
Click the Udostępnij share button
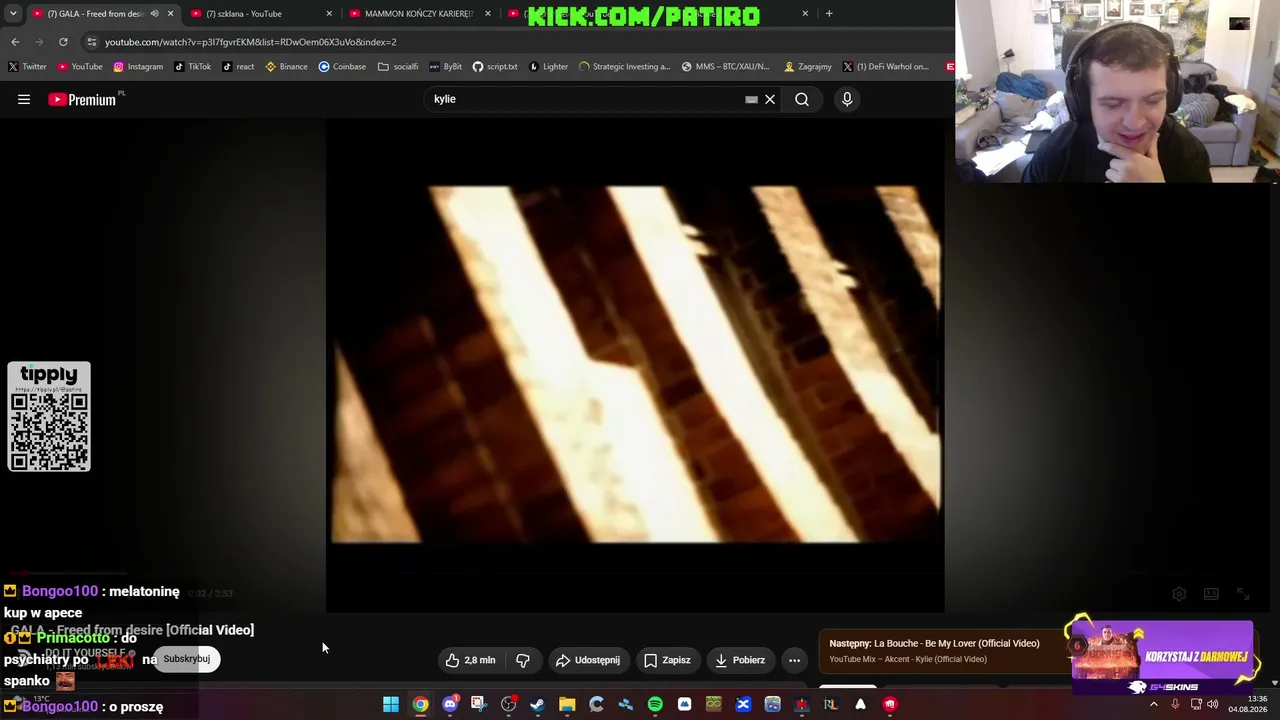click(x=588, y=660)
